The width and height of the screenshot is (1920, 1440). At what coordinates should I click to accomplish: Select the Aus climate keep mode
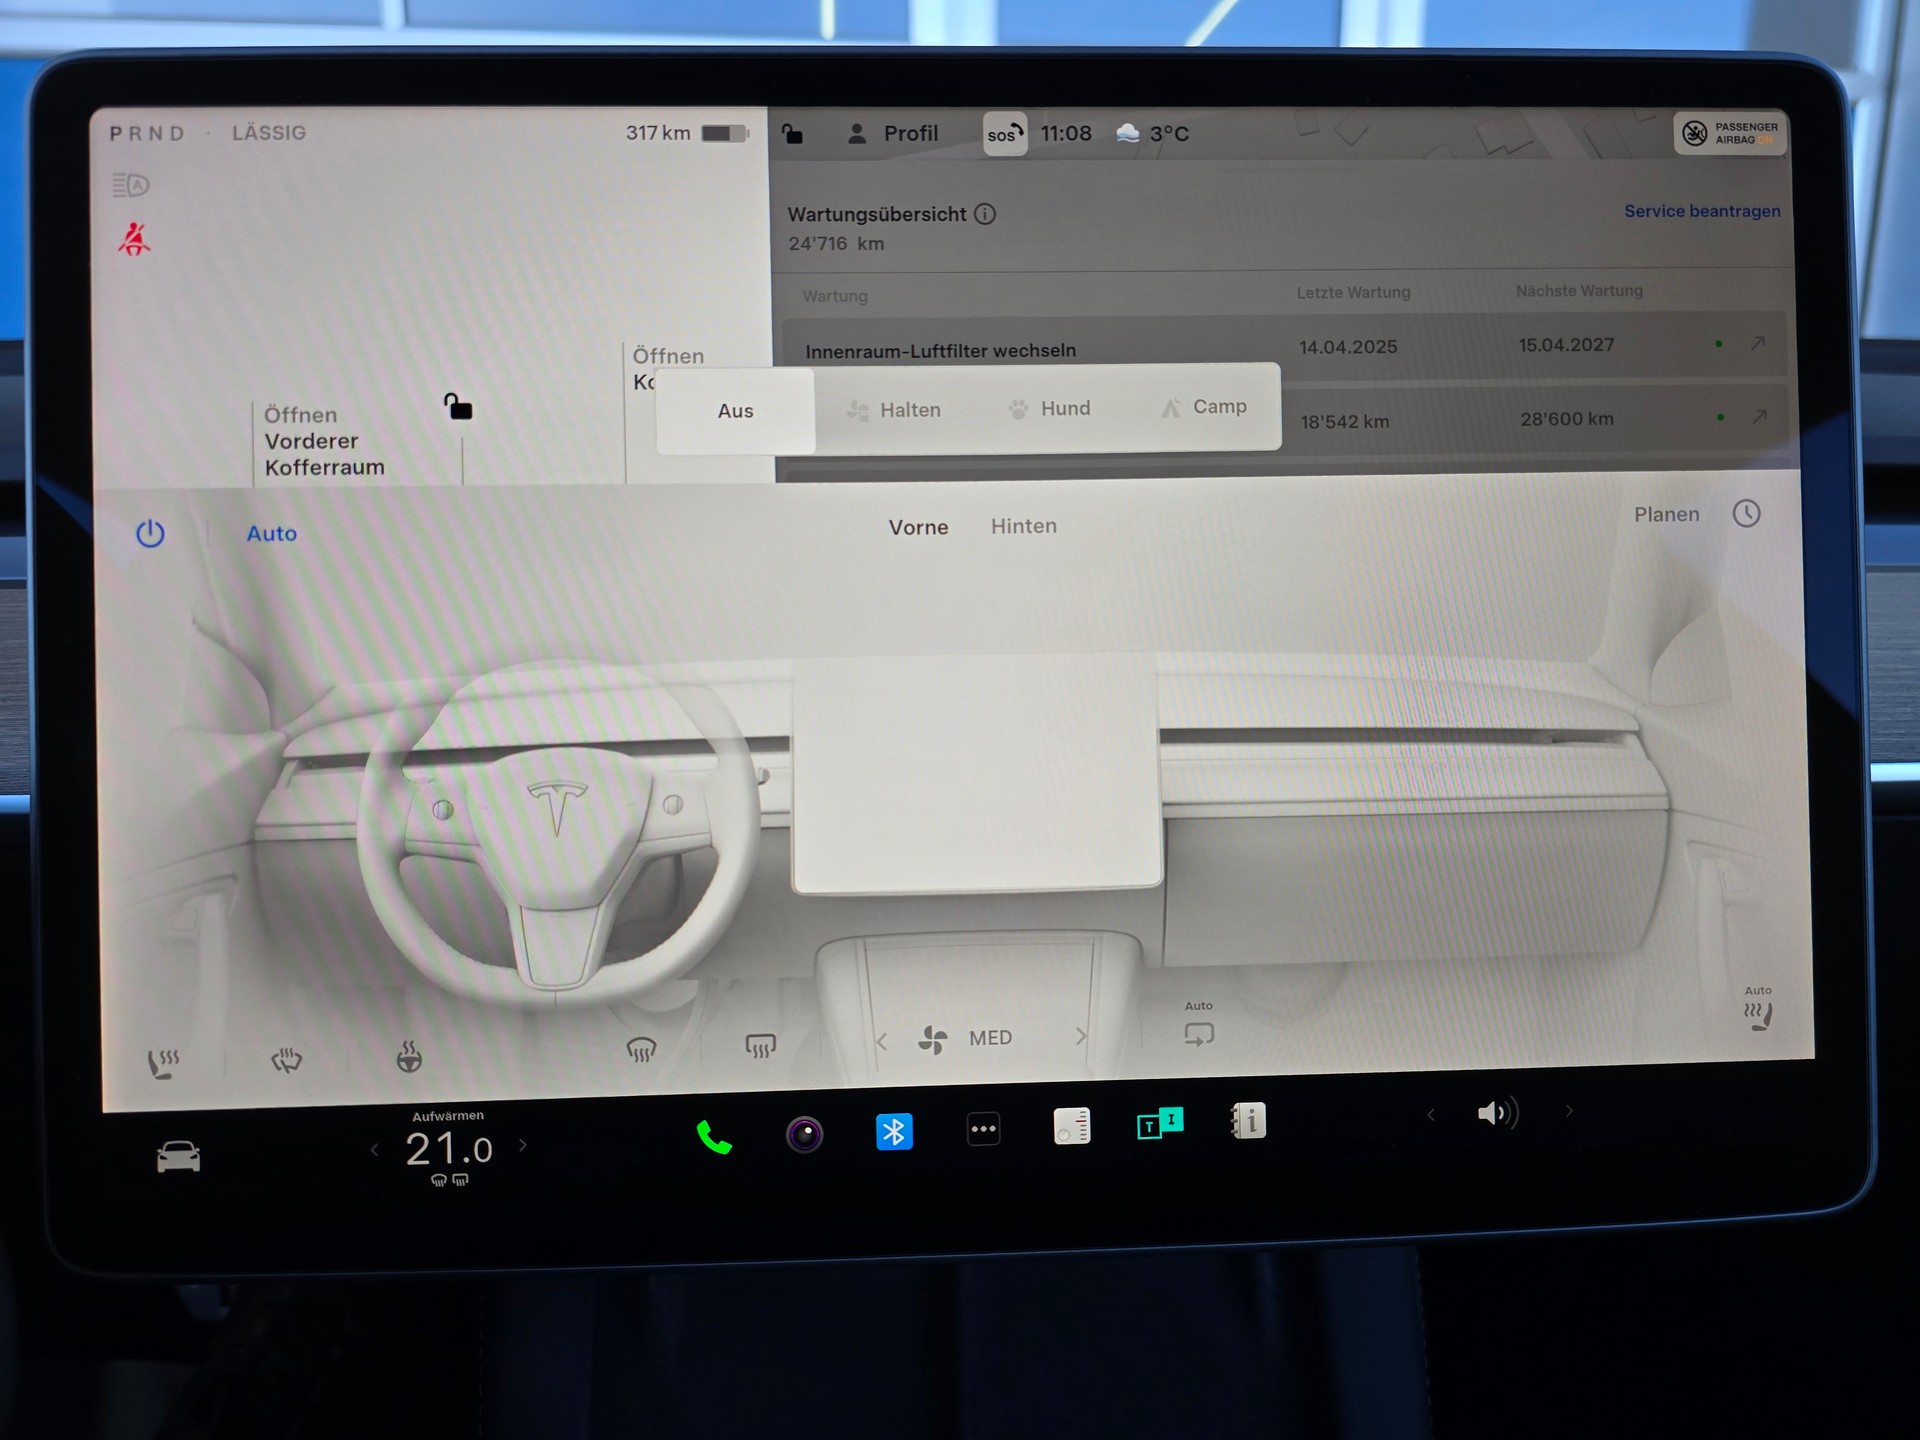(x=735, y=411)
